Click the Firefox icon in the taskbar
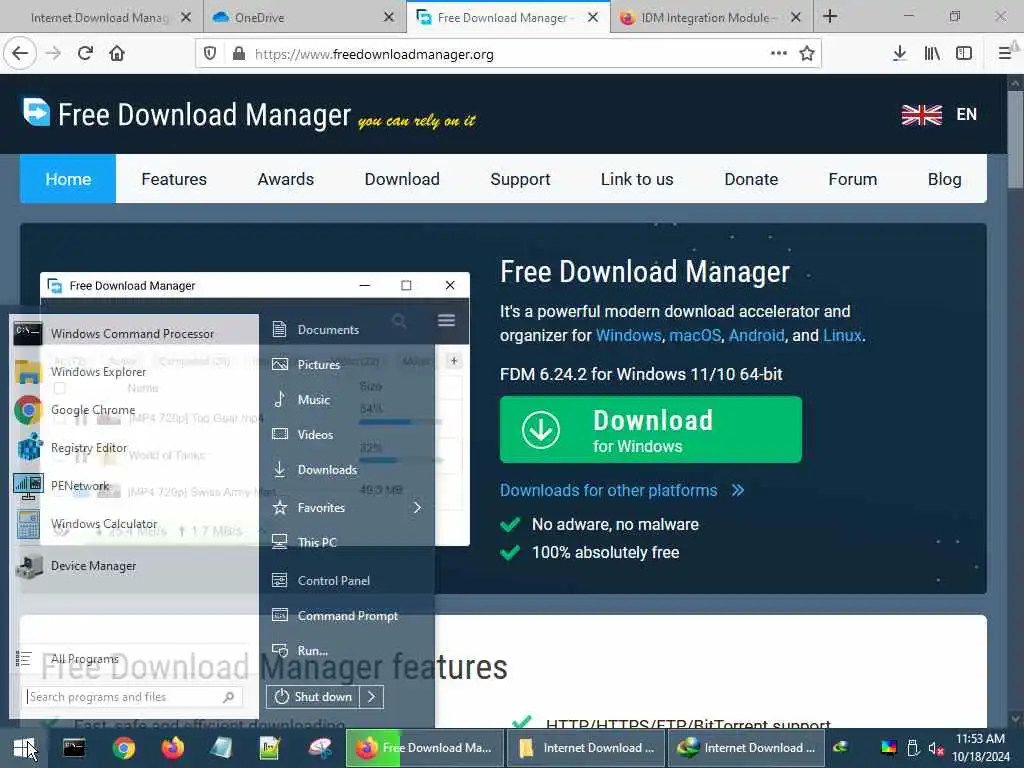Screen dimensions: 1024x768 173,748
